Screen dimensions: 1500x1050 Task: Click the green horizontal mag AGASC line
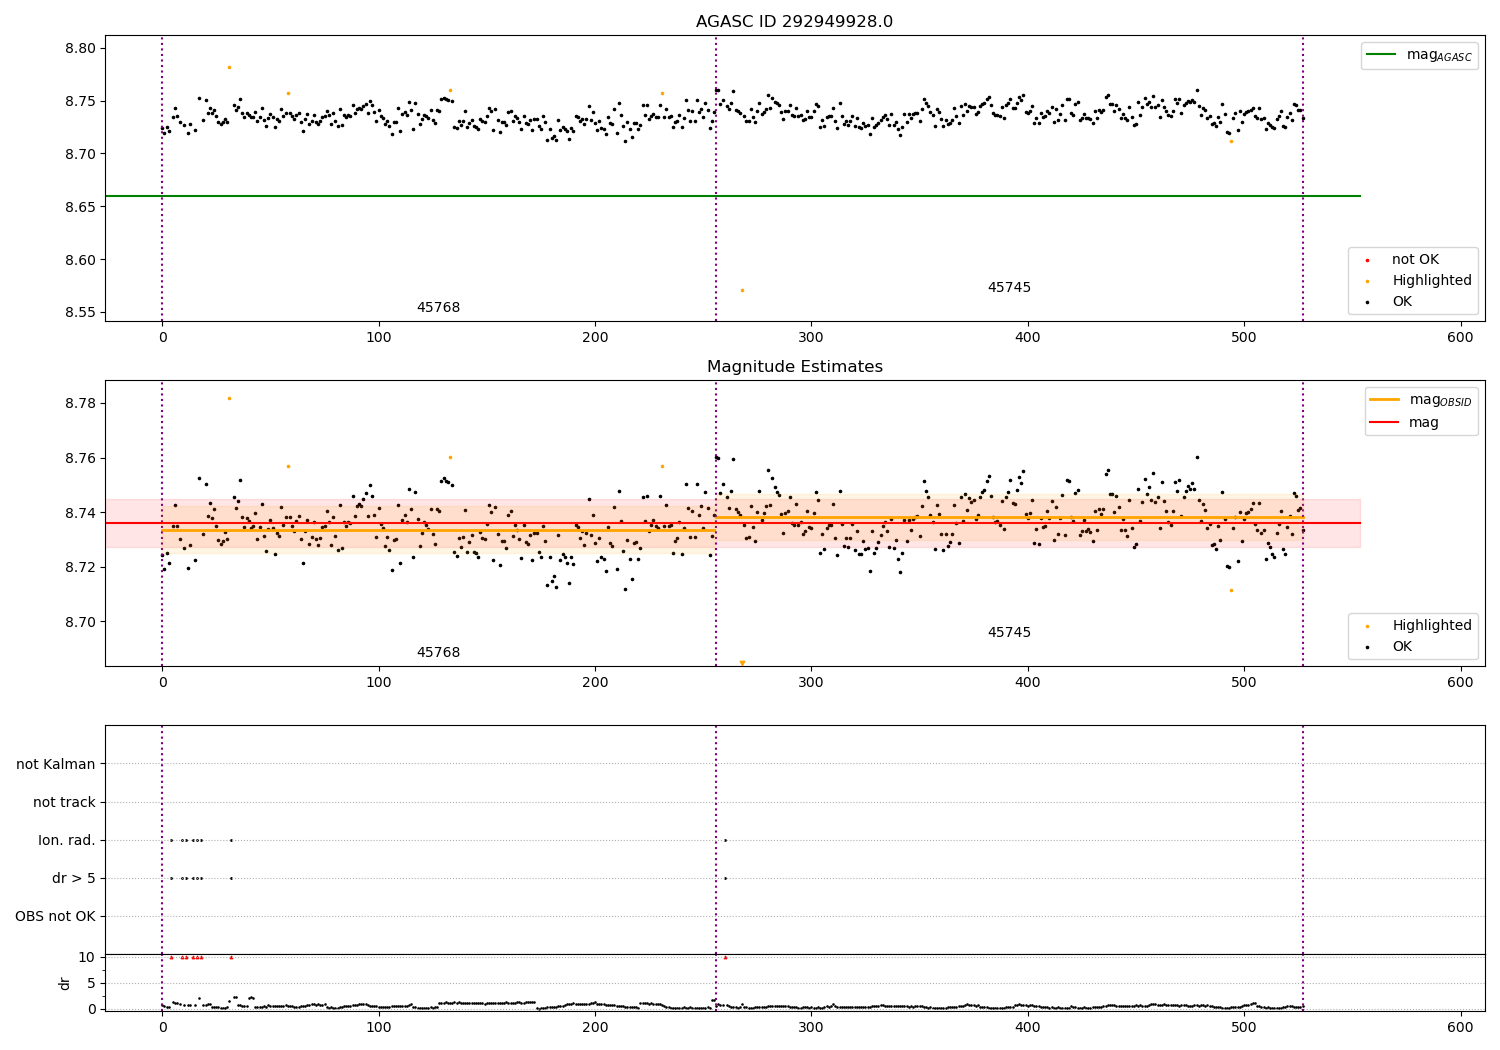[733, 196]
